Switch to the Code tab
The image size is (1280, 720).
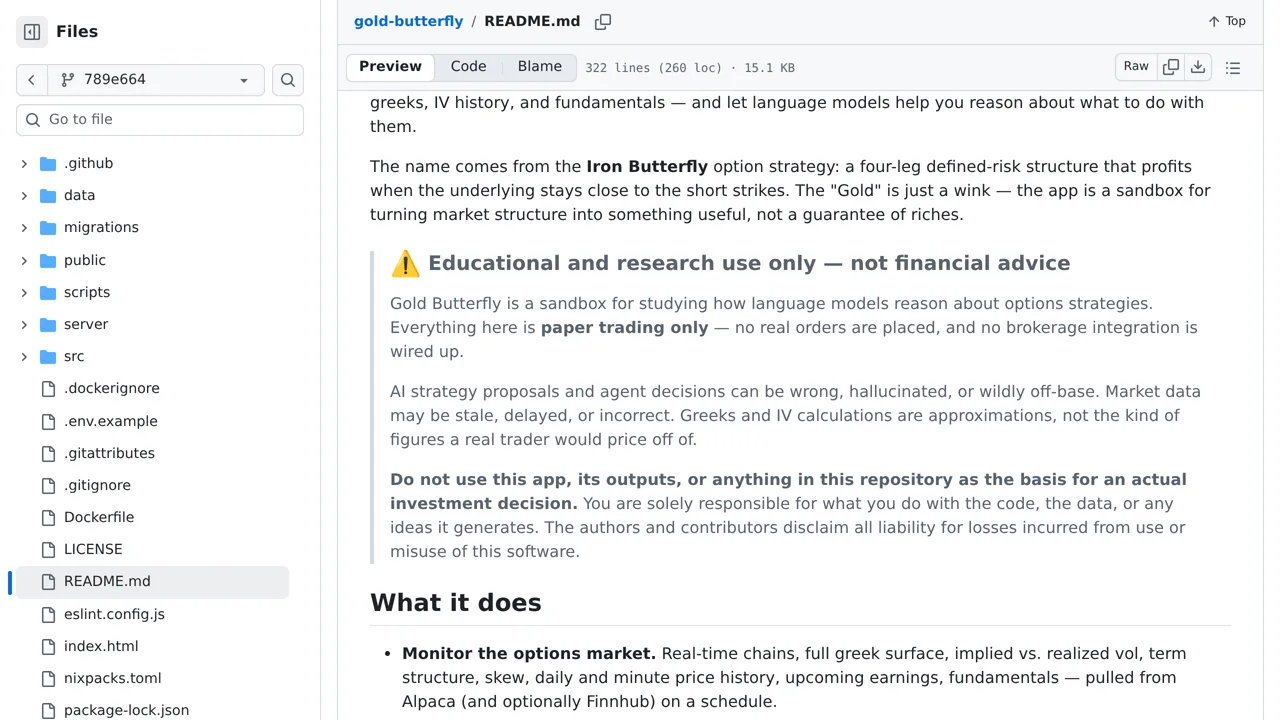tap(468, 67)
